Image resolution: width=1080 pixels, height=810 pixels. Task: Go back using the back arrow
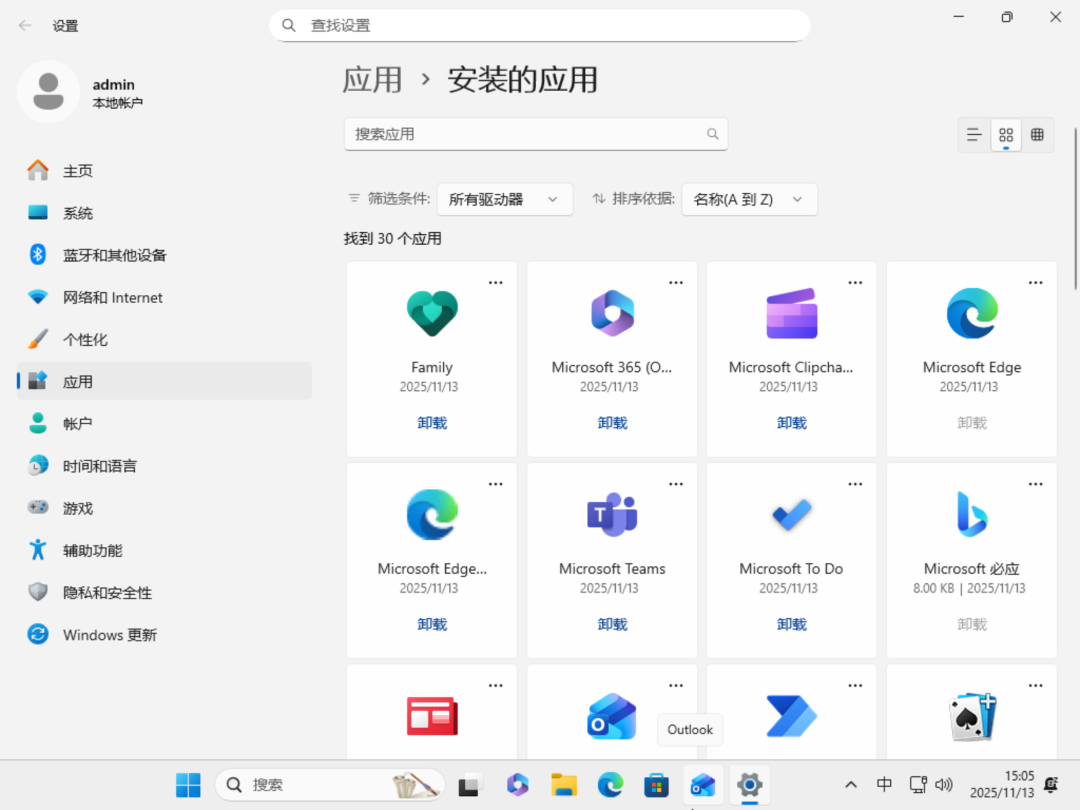pos(25,25)
